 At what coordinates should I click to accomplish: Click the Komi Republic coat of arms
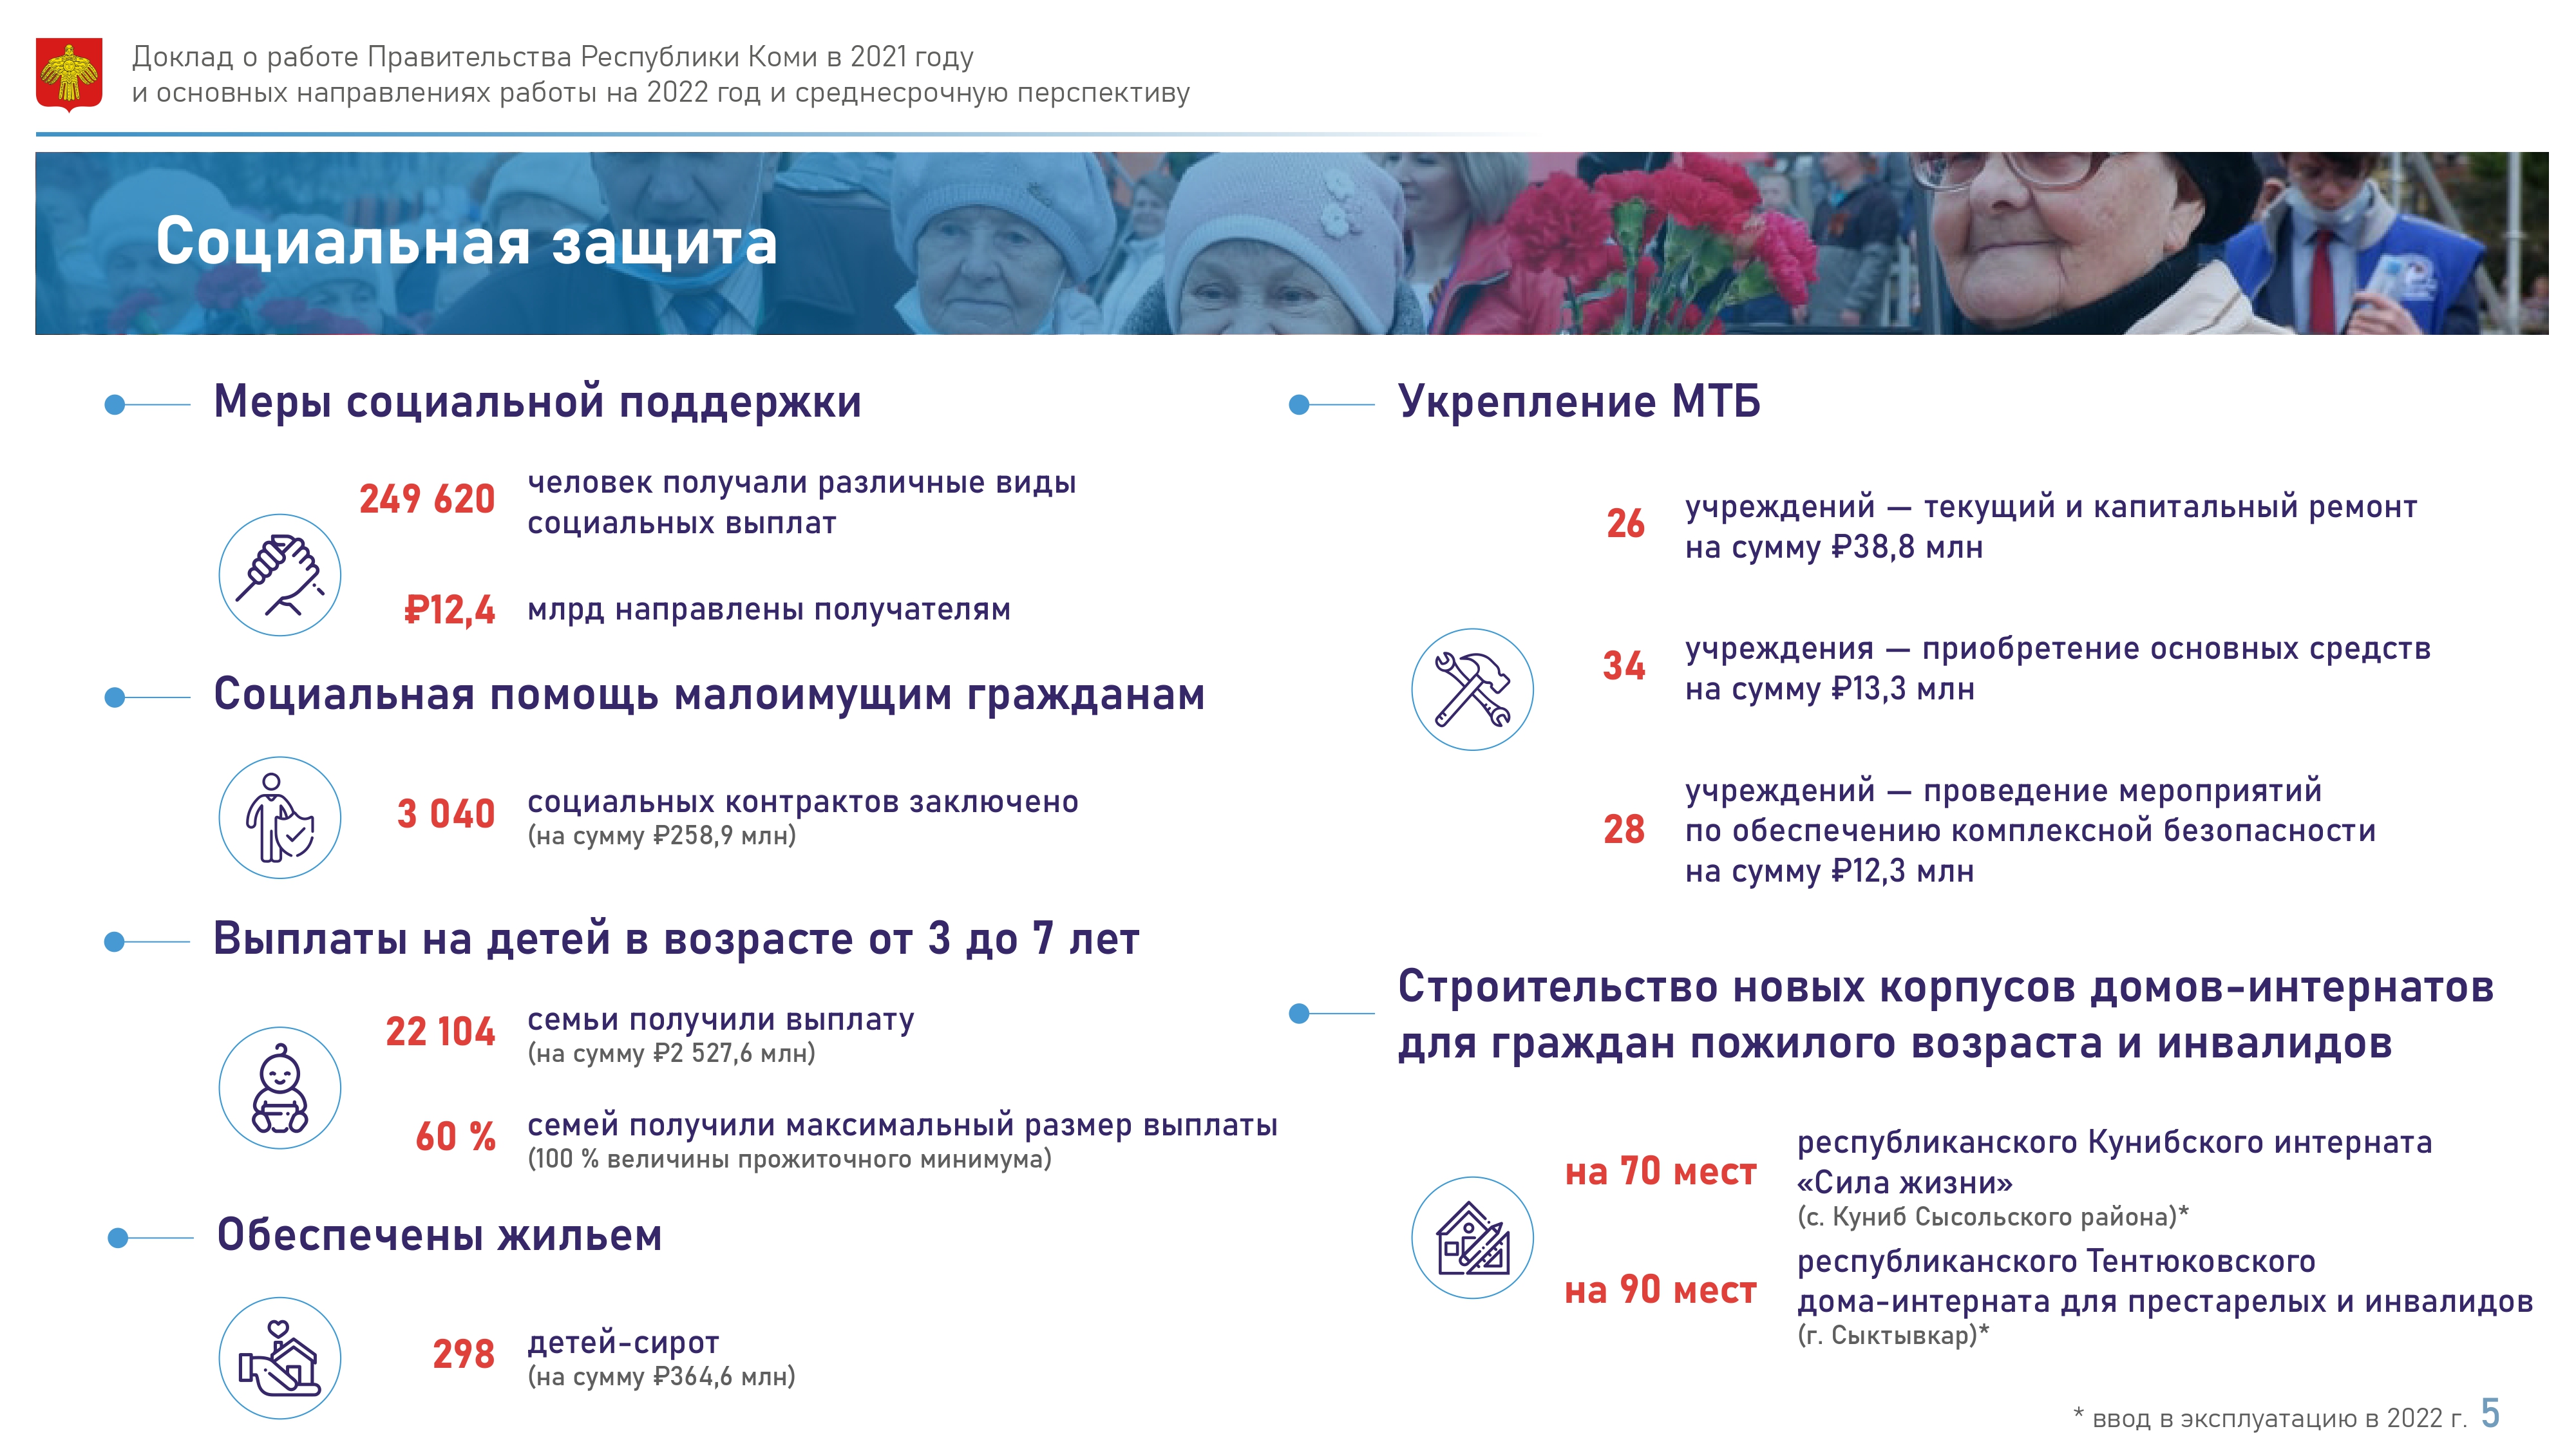(69, 74)
